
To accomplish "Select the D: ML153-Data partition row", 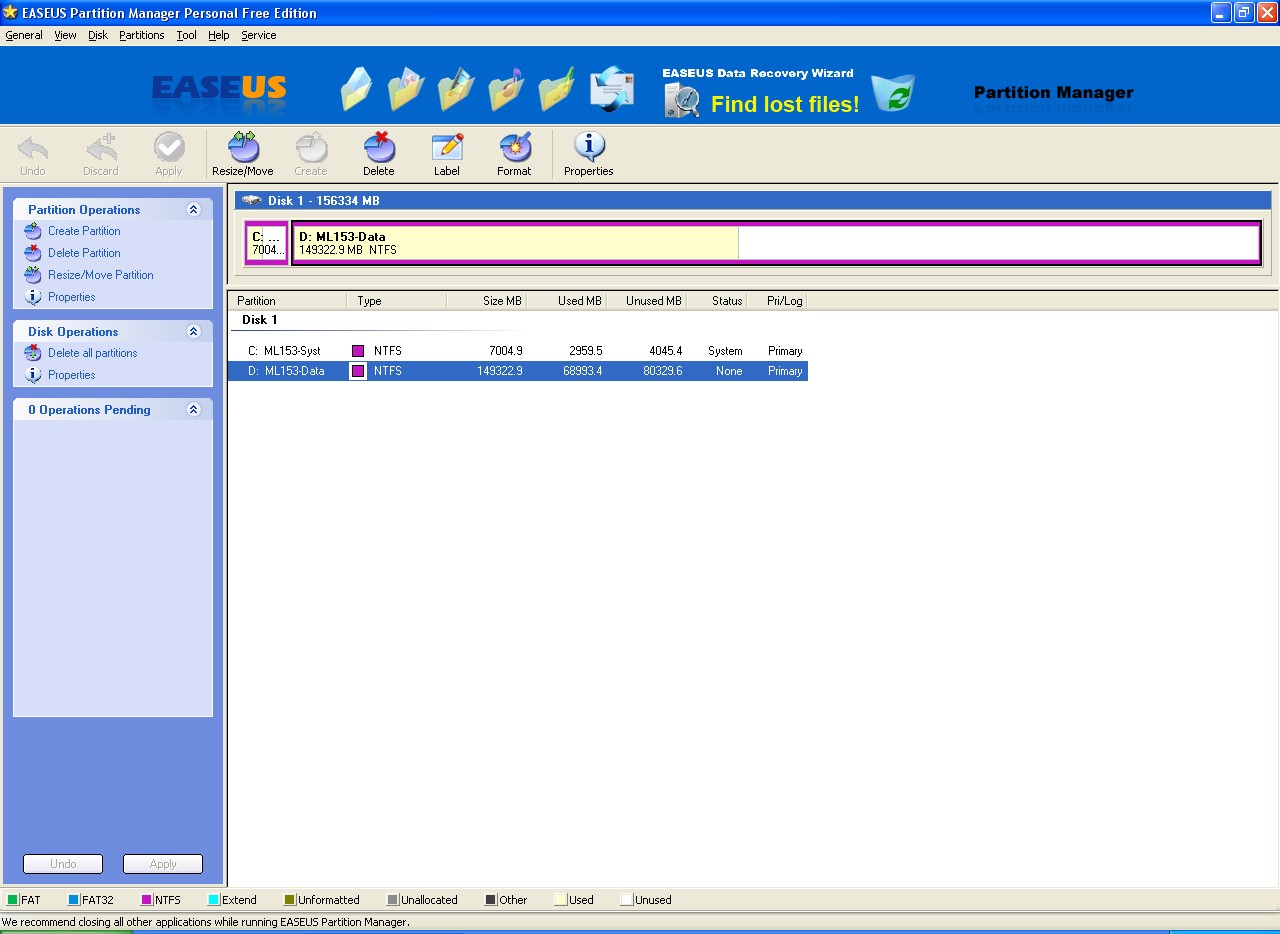I will point(519,371).
